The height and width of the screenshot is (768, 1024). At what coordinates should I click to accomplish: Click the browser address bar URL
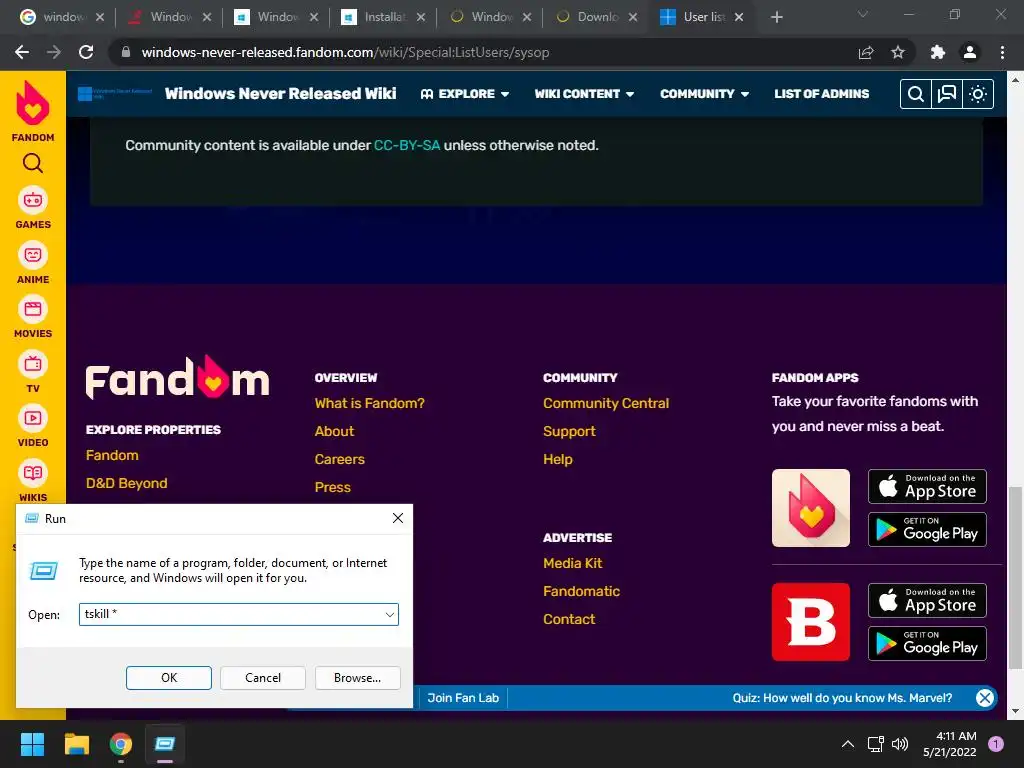[345, 52]
